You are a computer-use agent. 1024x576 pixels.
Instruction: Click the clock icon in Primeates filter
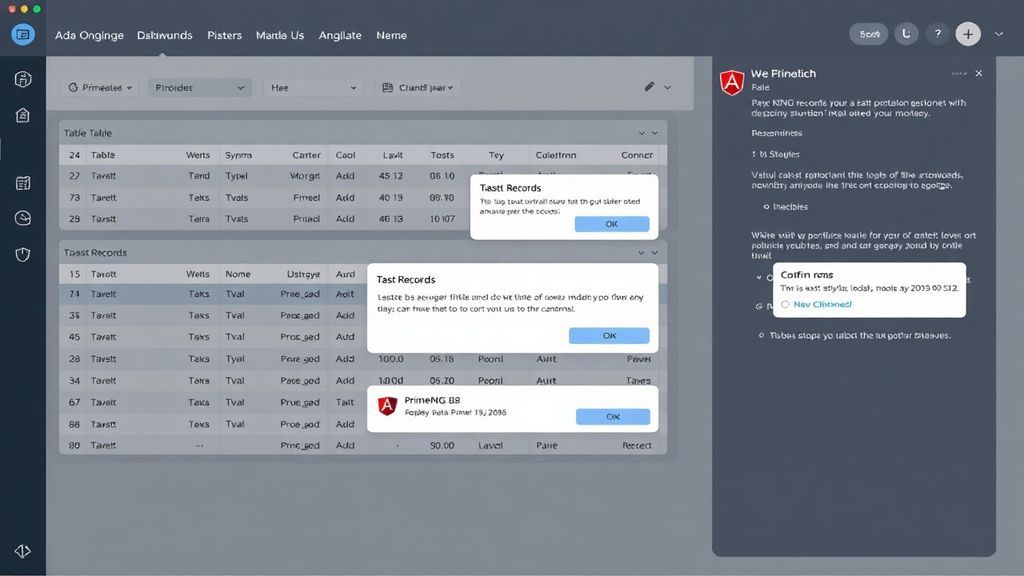pyautogui.click(x=73, y=88)
